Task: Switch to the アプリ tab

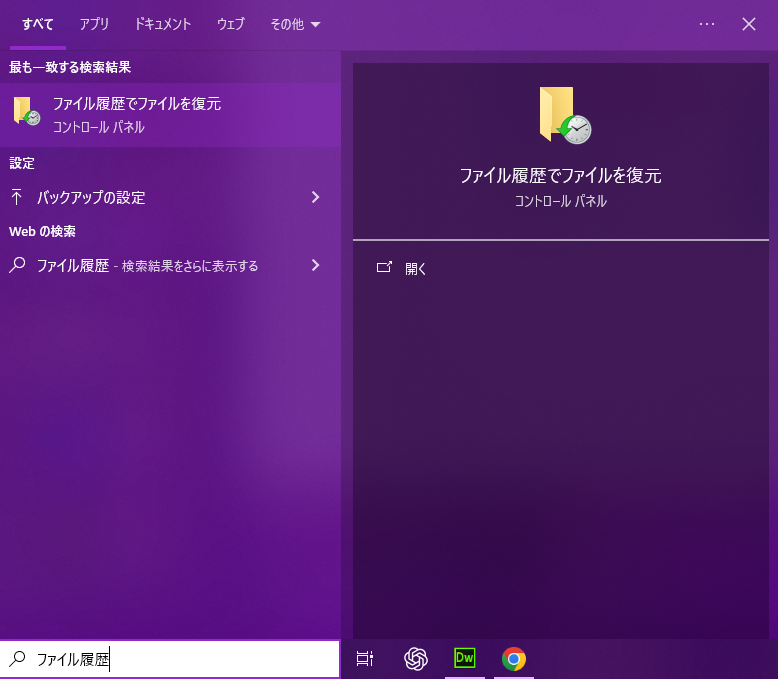Action: (94, 24)
